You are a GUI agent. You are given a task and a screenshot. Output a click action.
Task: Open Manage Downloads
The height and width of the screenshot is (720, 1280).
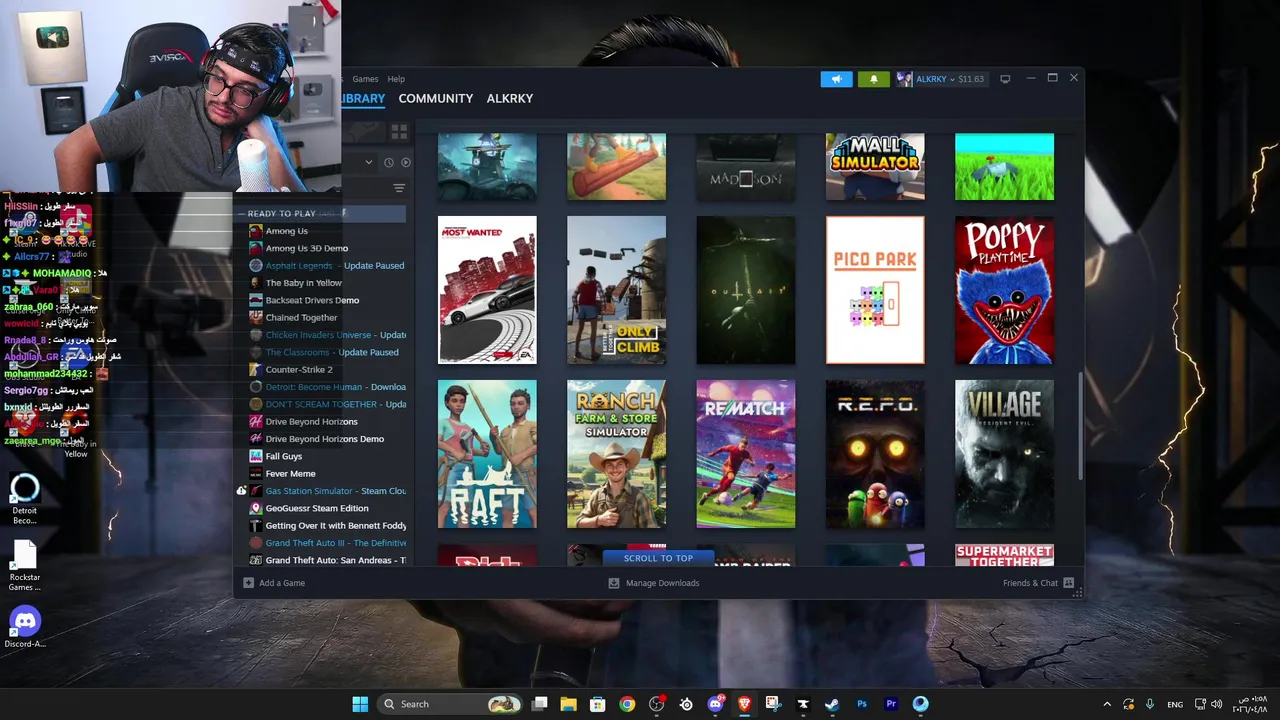[x=654, y=583]
